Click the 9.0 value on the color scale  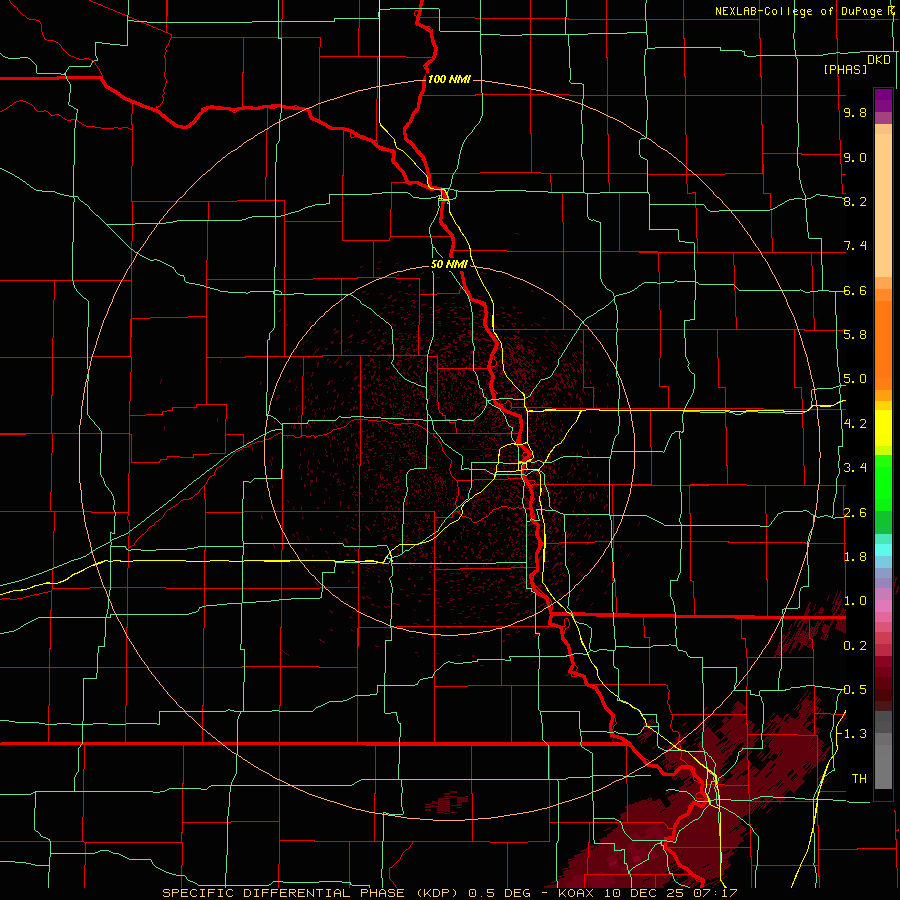point(855,158)
